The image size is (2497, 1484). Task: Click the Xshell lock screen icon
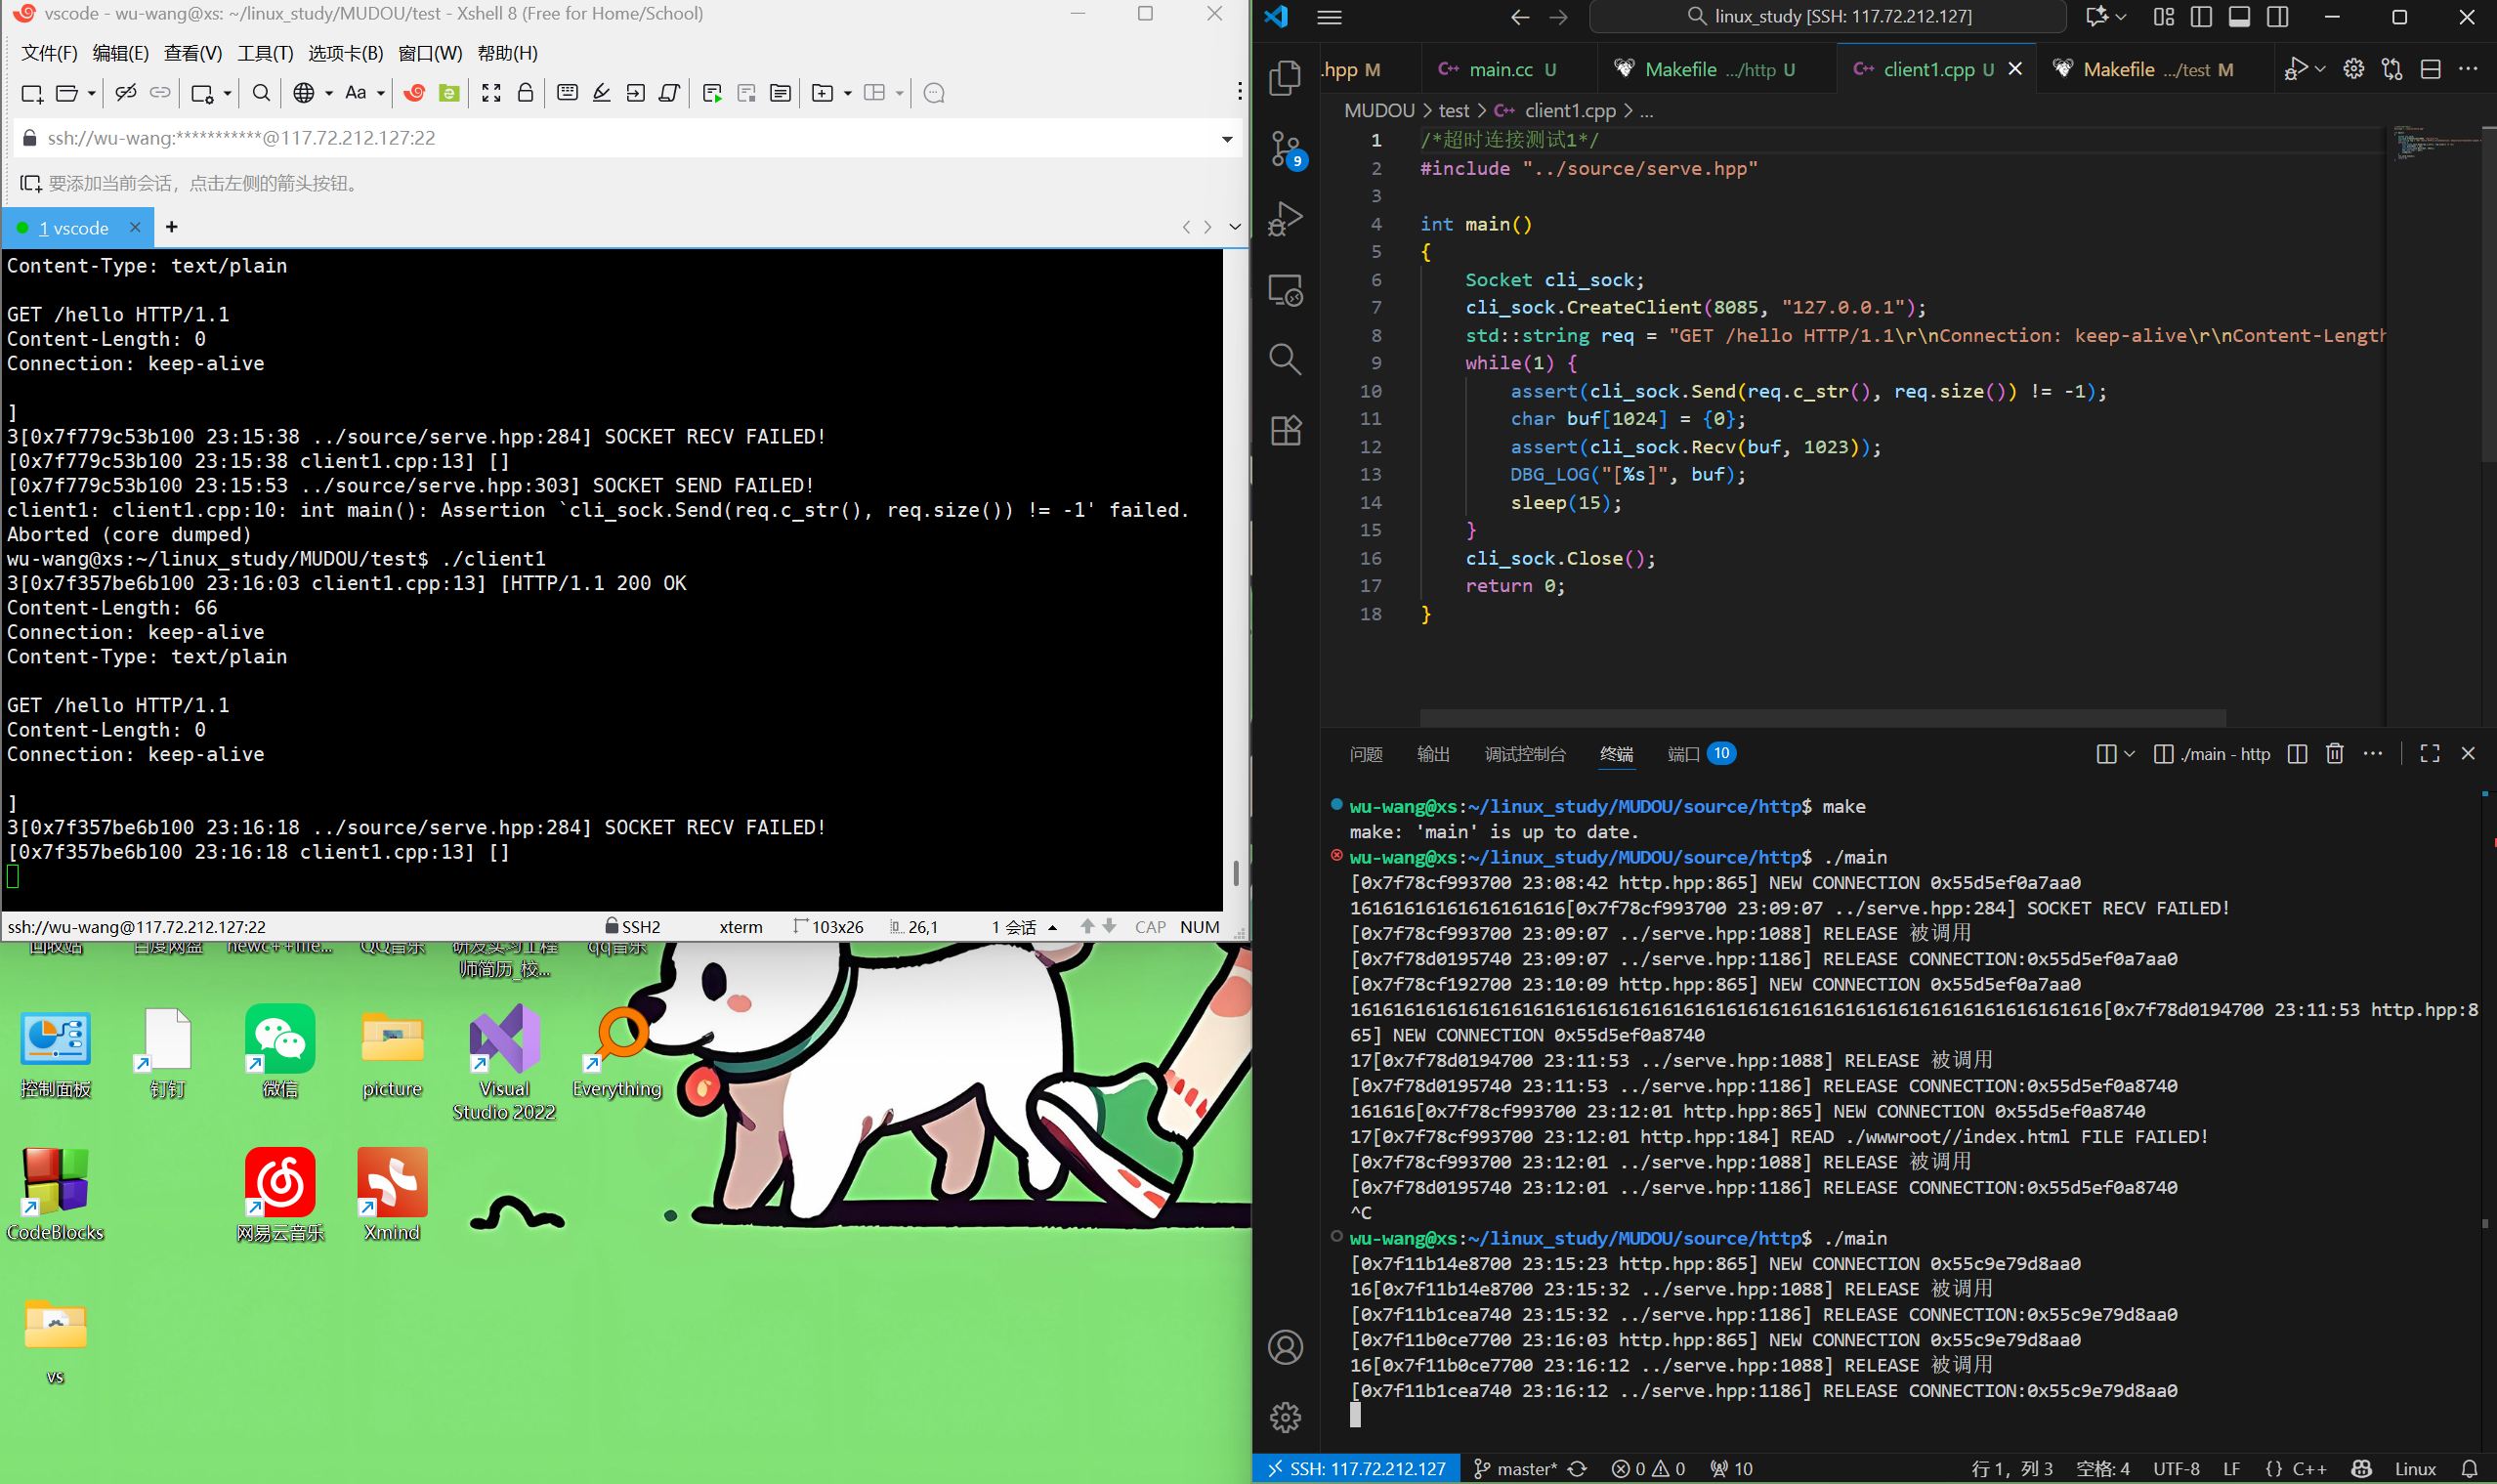tap(525, 93)
